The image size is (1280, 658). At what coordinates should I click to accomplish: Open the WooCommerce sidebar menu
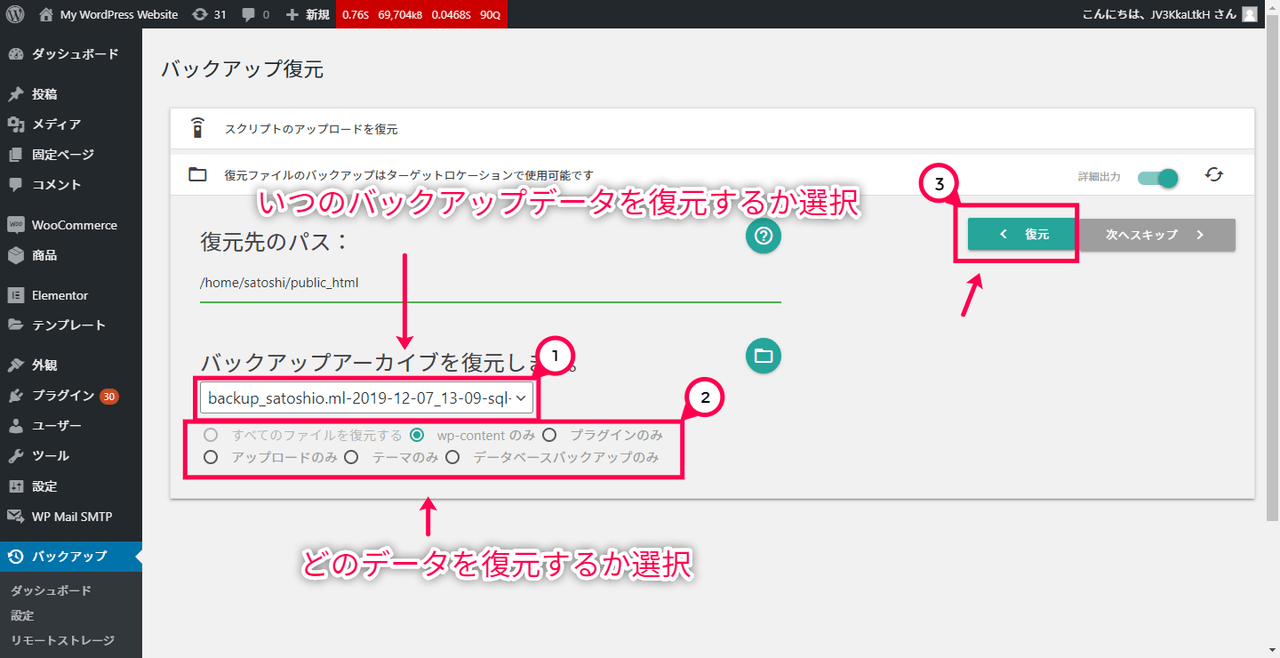point(73,225)
